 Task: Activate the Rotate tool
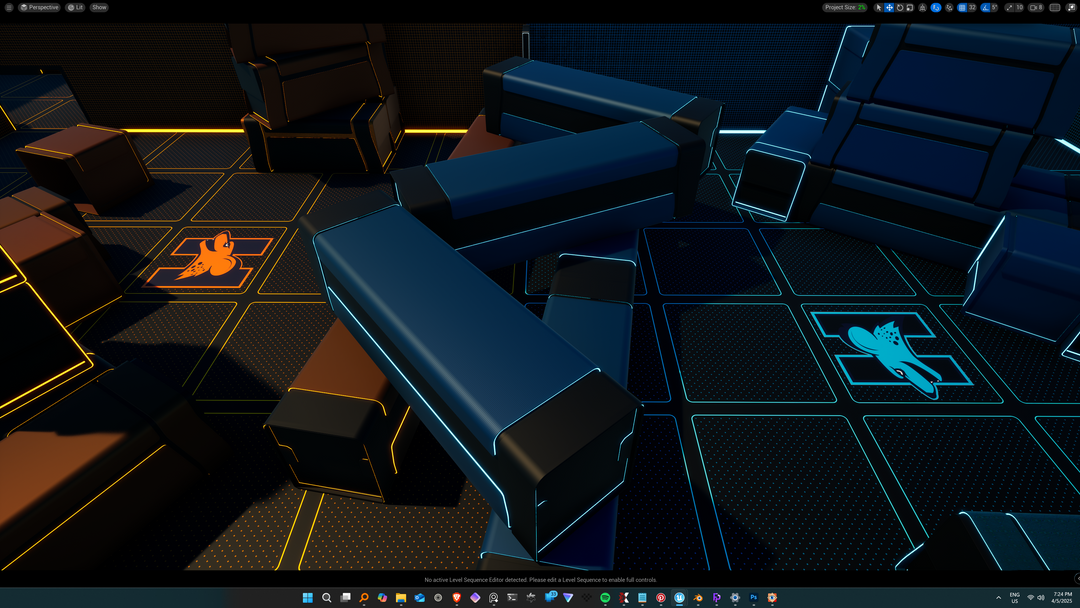[900, 7]
